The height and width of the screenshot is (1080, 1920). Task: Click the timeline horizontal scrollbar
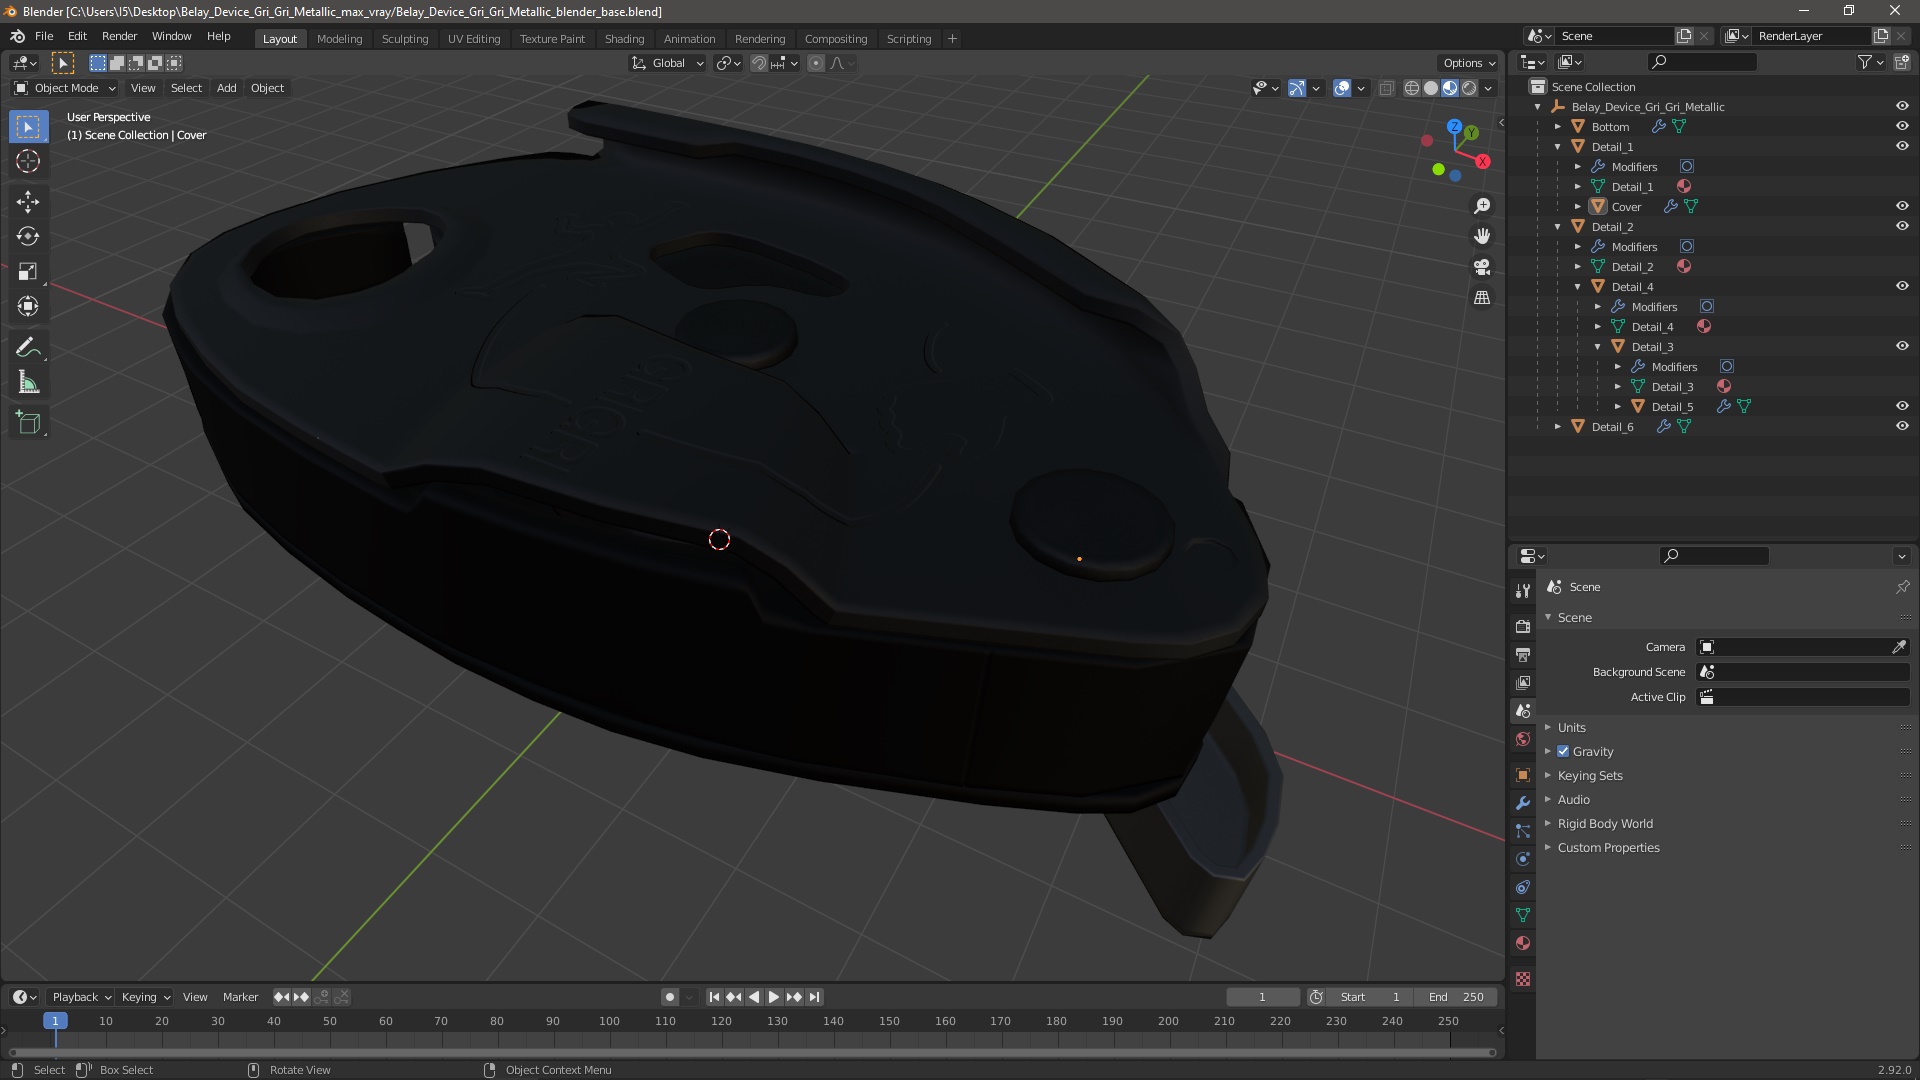click(751, 1052)
